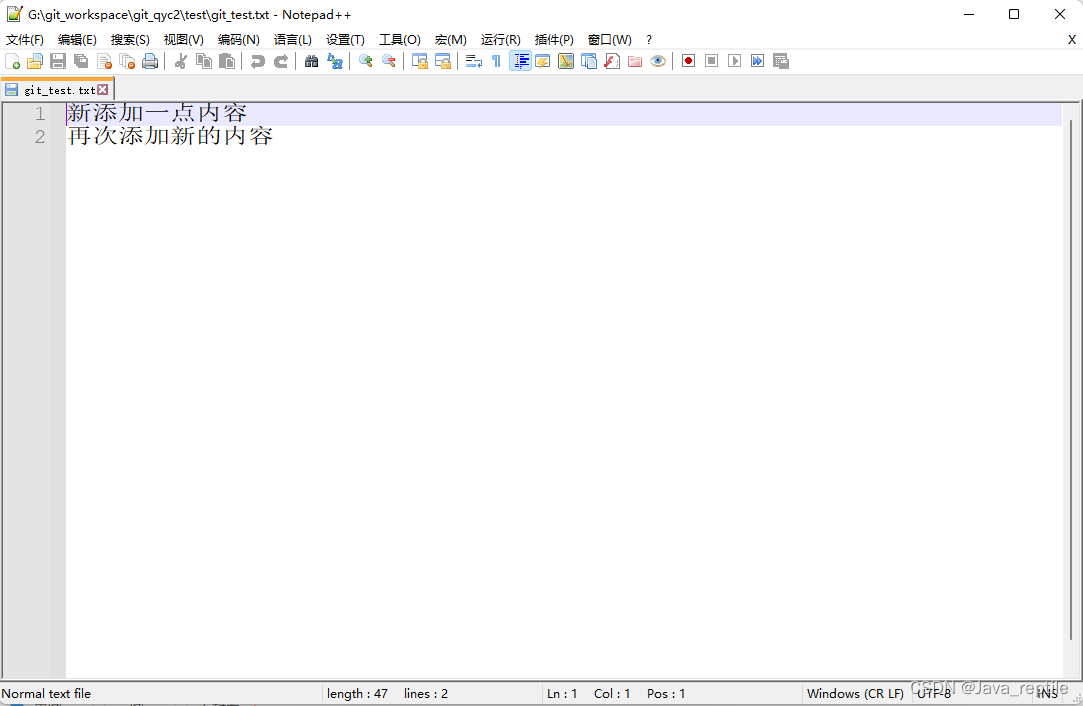Click the Zoom Out magnifier icon
This screenshot has width=1083, height=706.
389,61
